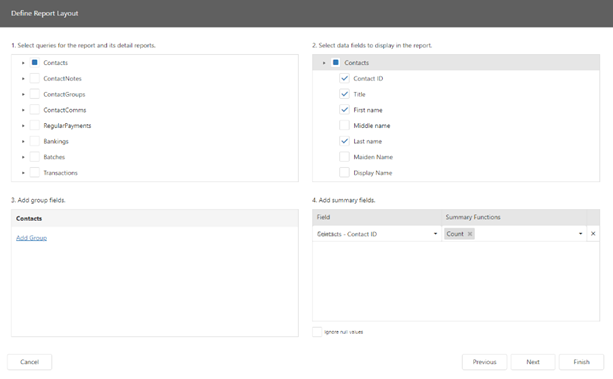Expand the ContactNotes query node
Viewport: 613px width, 379px height.
tap(23, 79)
